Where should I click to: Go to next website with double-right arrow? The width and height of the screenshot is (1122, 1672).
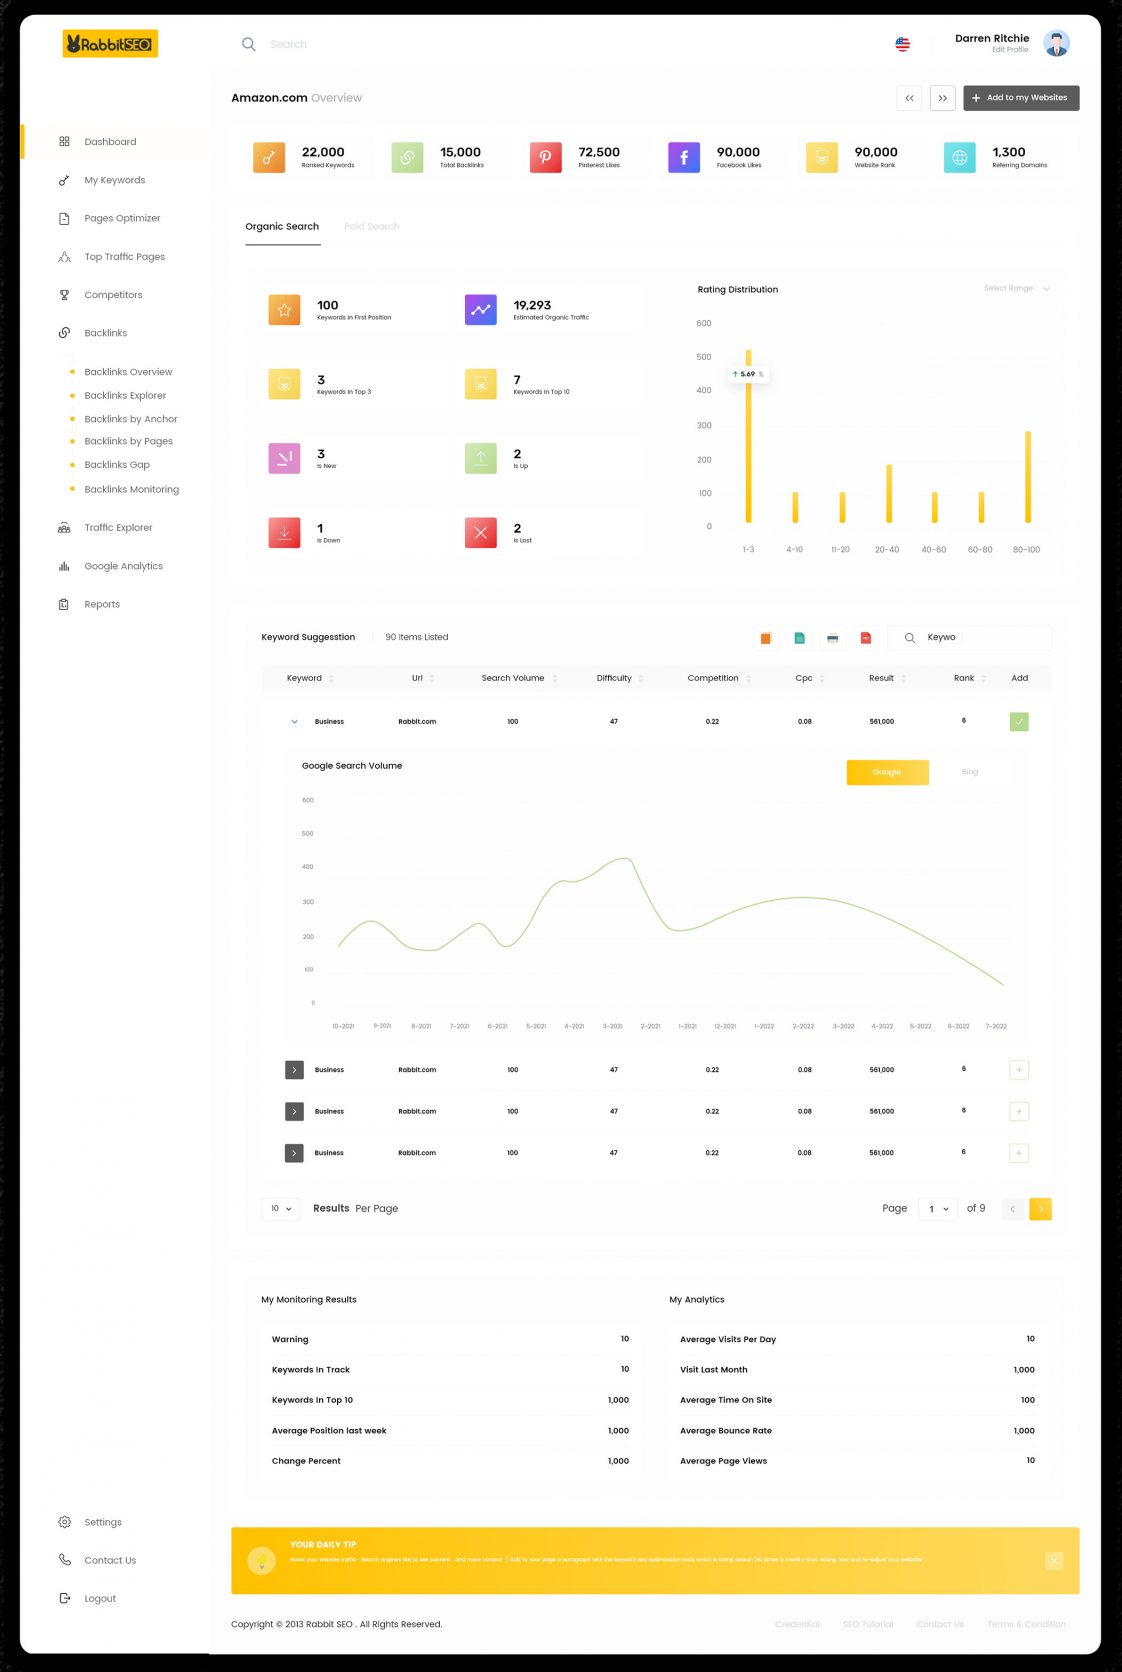pyautogui.click(x=942, y=98)
